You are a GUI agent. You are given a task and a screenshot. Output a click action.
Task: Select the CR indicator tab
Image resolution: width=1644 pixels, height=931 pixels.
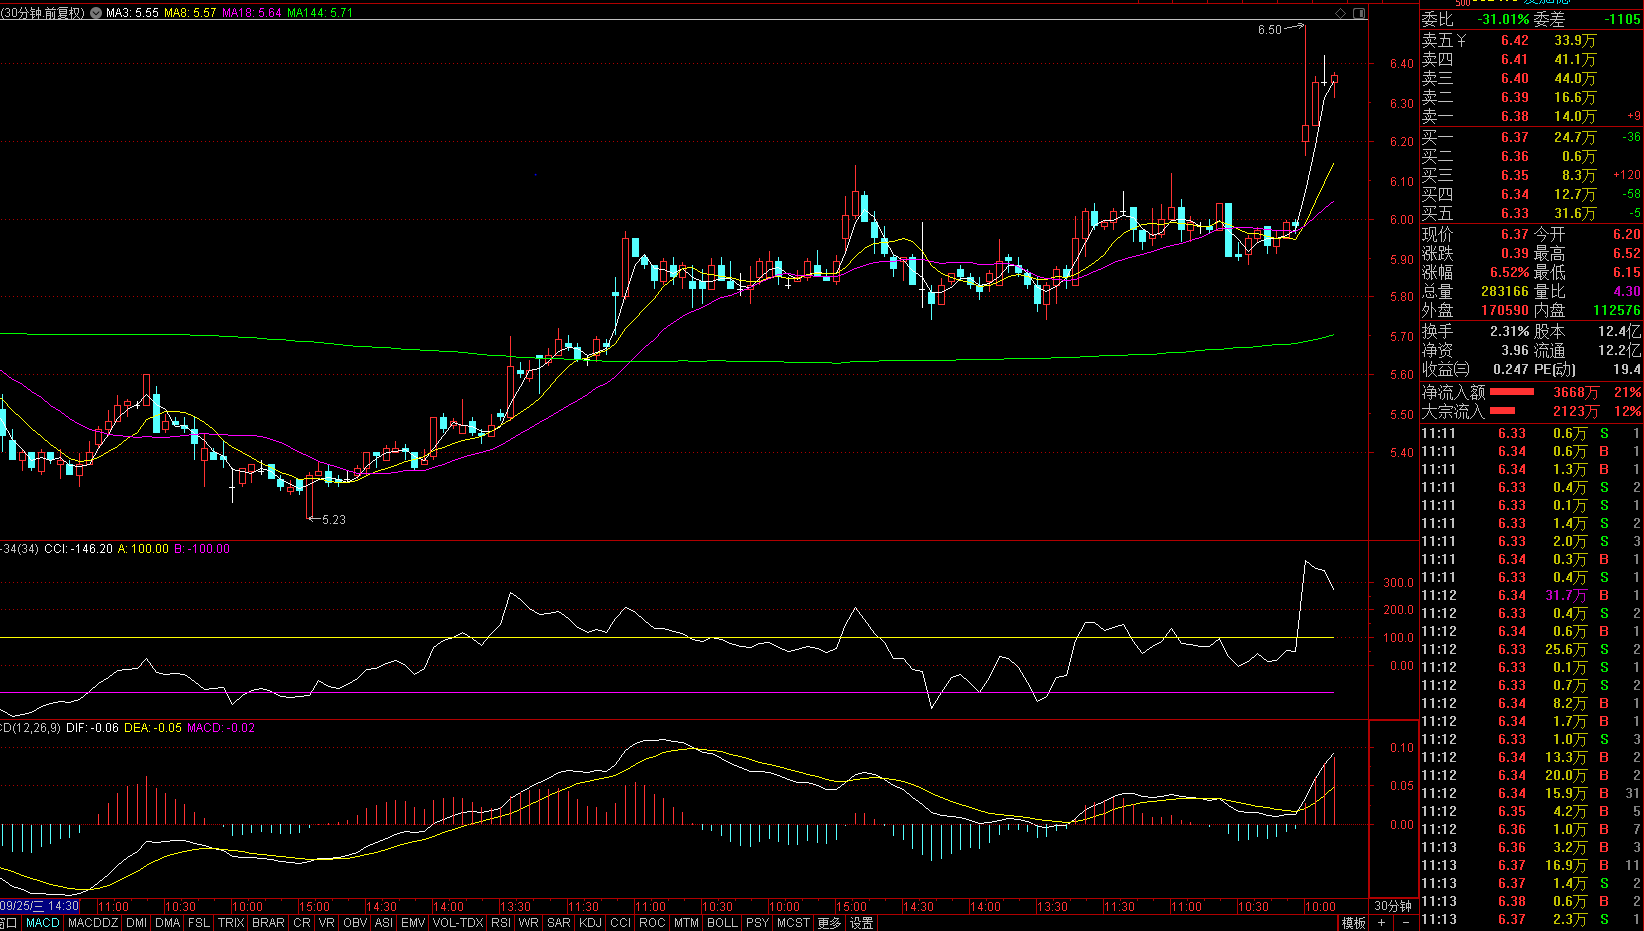302,923
